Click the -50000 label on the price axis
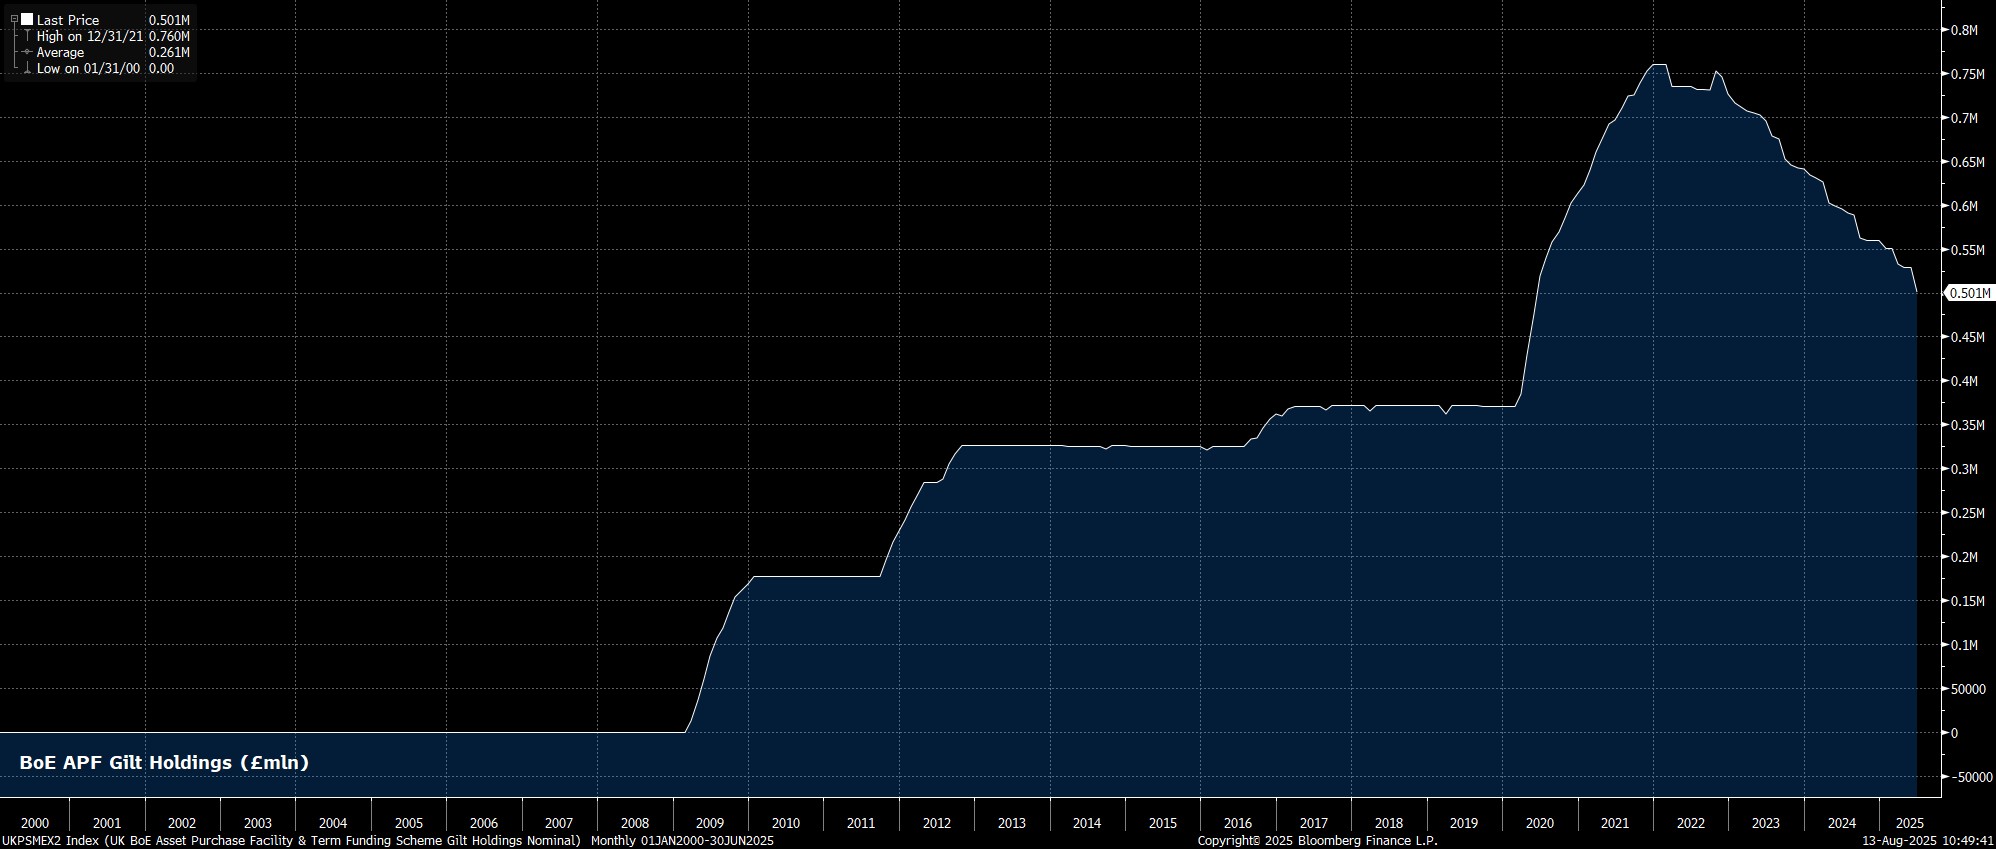The height and width of the screenshot is (849, 1996). pos(1970,777)
